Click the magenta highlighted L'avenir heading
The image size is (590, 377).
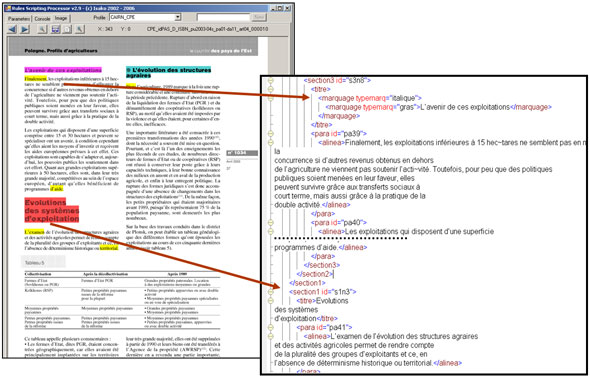click(63, 70)
